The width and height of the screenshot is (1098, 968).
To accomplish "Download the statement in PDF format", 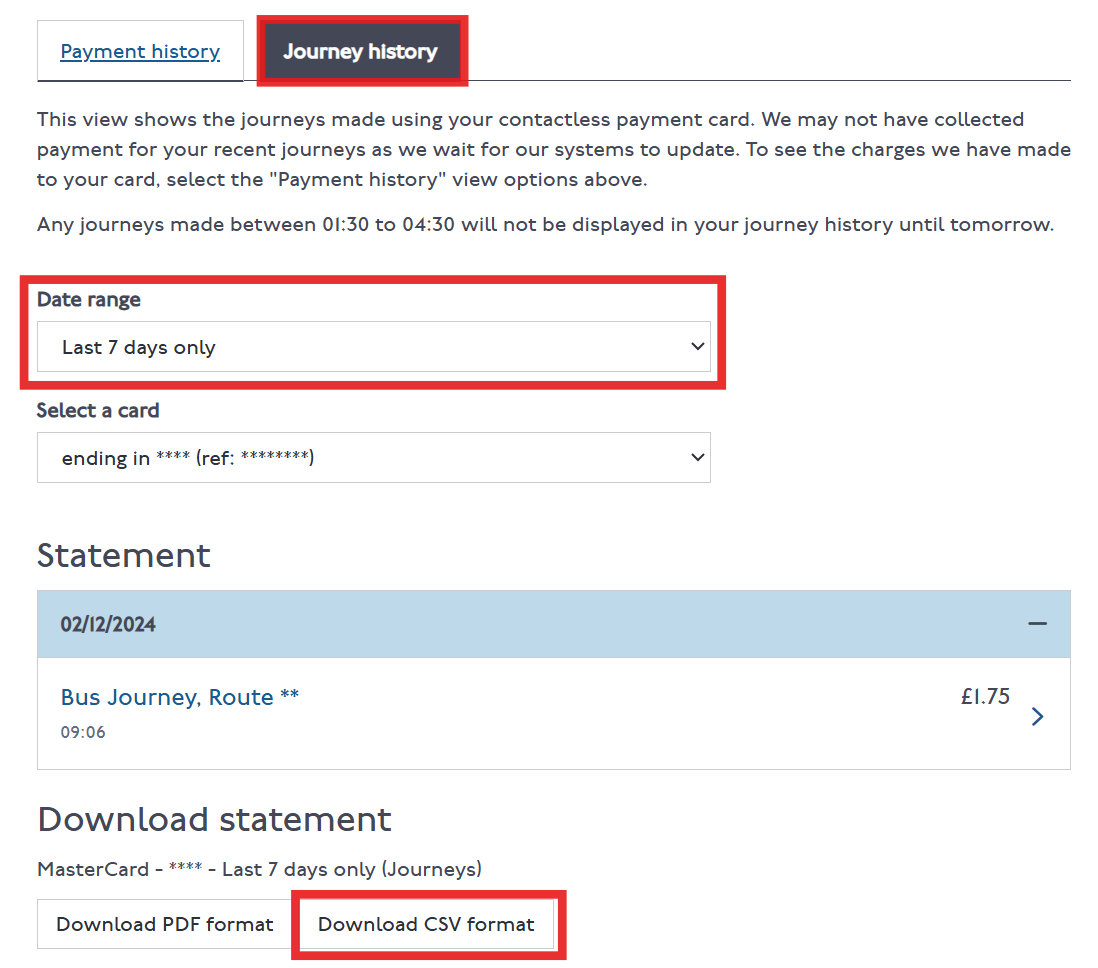I will pyautogui.click(x=163, y=924).
